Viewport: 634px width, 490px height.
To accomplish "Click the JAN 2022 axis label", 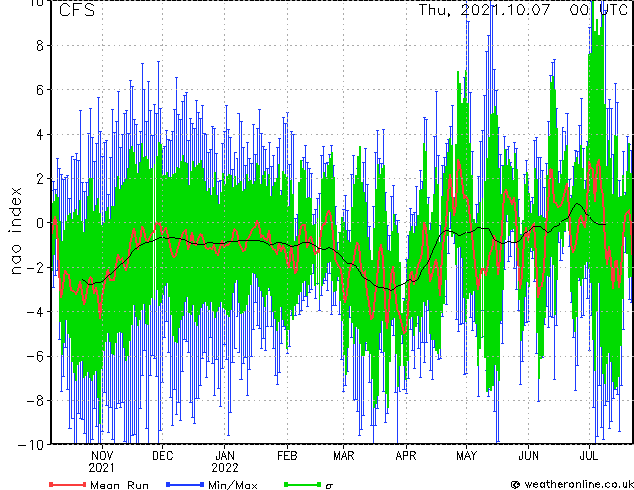I will (225, 462).
